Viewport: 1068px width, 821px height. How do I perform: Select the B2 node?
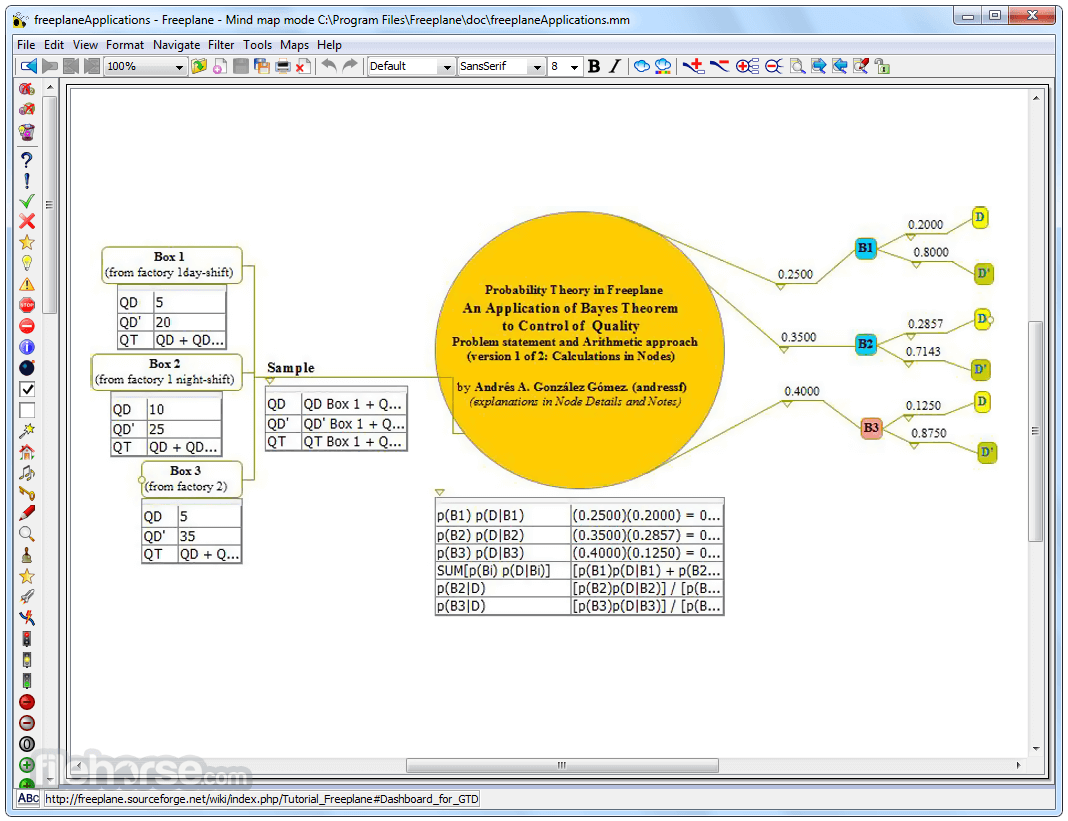[865, 344]
